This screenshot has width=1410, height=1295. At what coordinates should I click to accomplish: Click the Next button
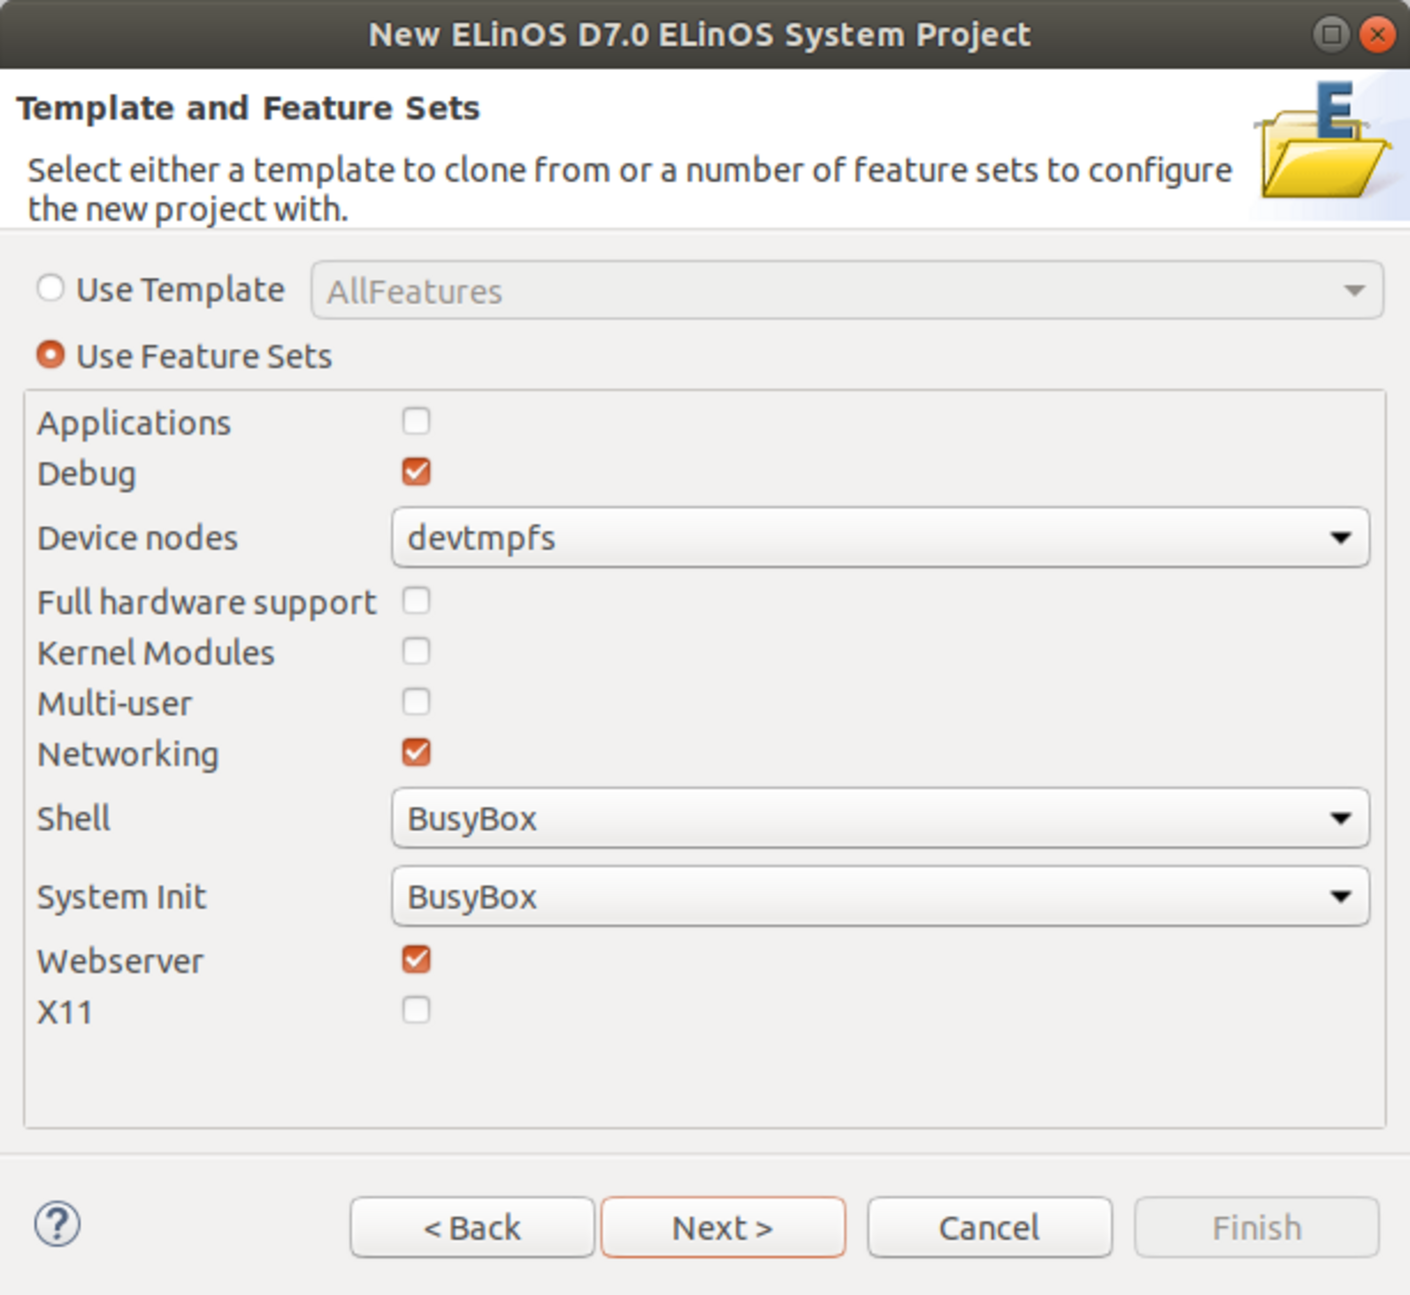click(x=722, y=1227)
